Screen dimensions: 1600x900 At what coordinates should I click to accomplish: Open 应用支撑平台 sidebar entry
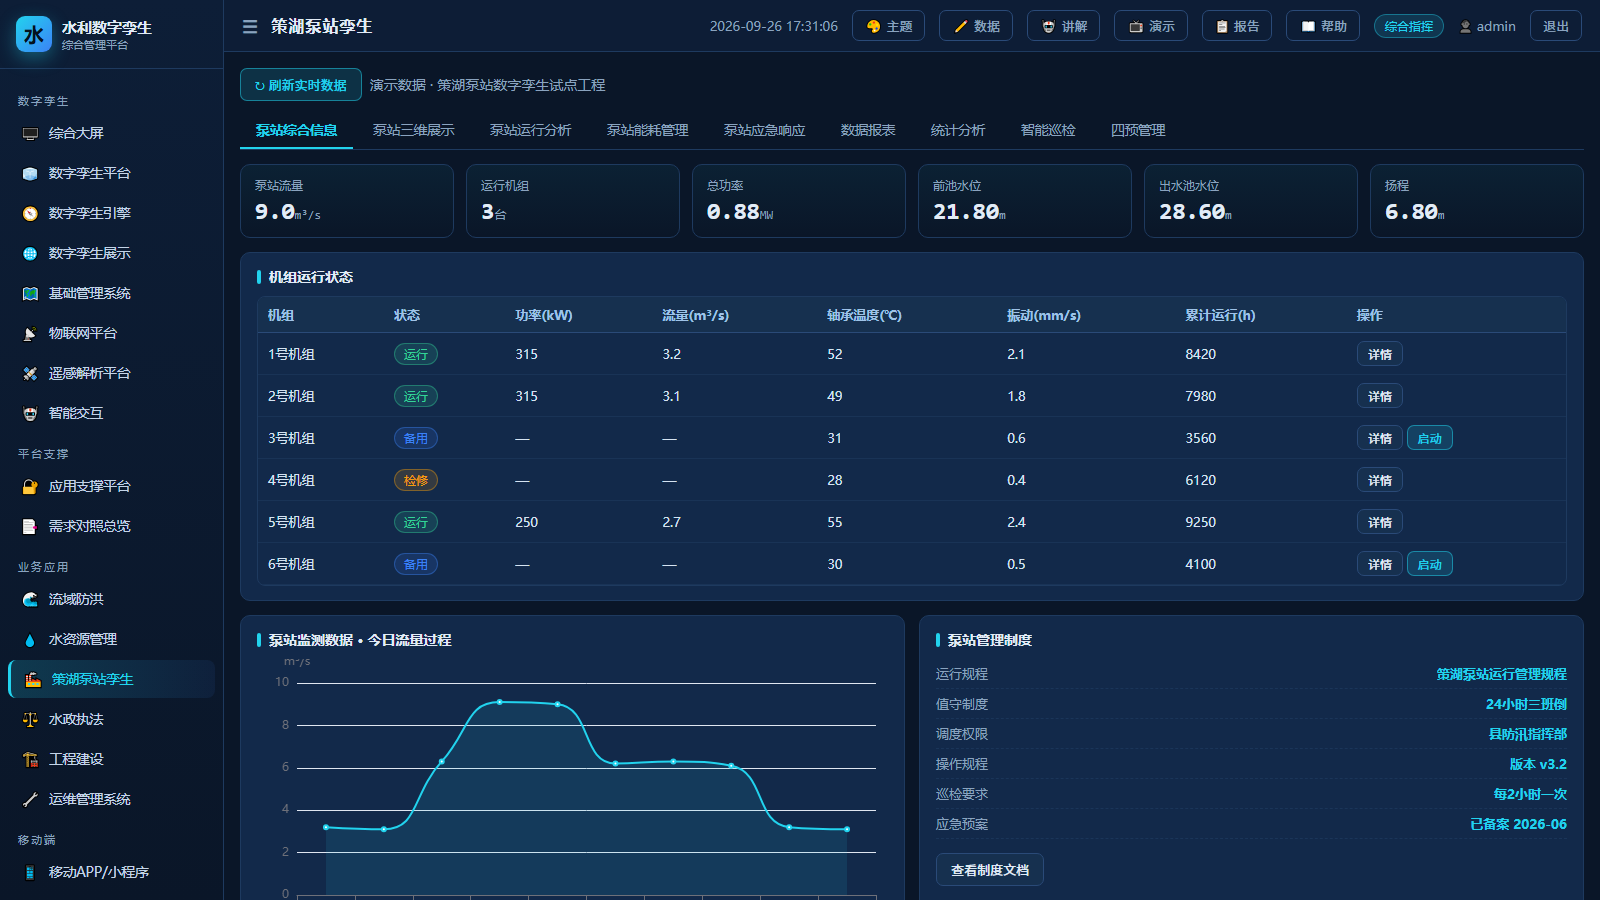click(112, 486)
